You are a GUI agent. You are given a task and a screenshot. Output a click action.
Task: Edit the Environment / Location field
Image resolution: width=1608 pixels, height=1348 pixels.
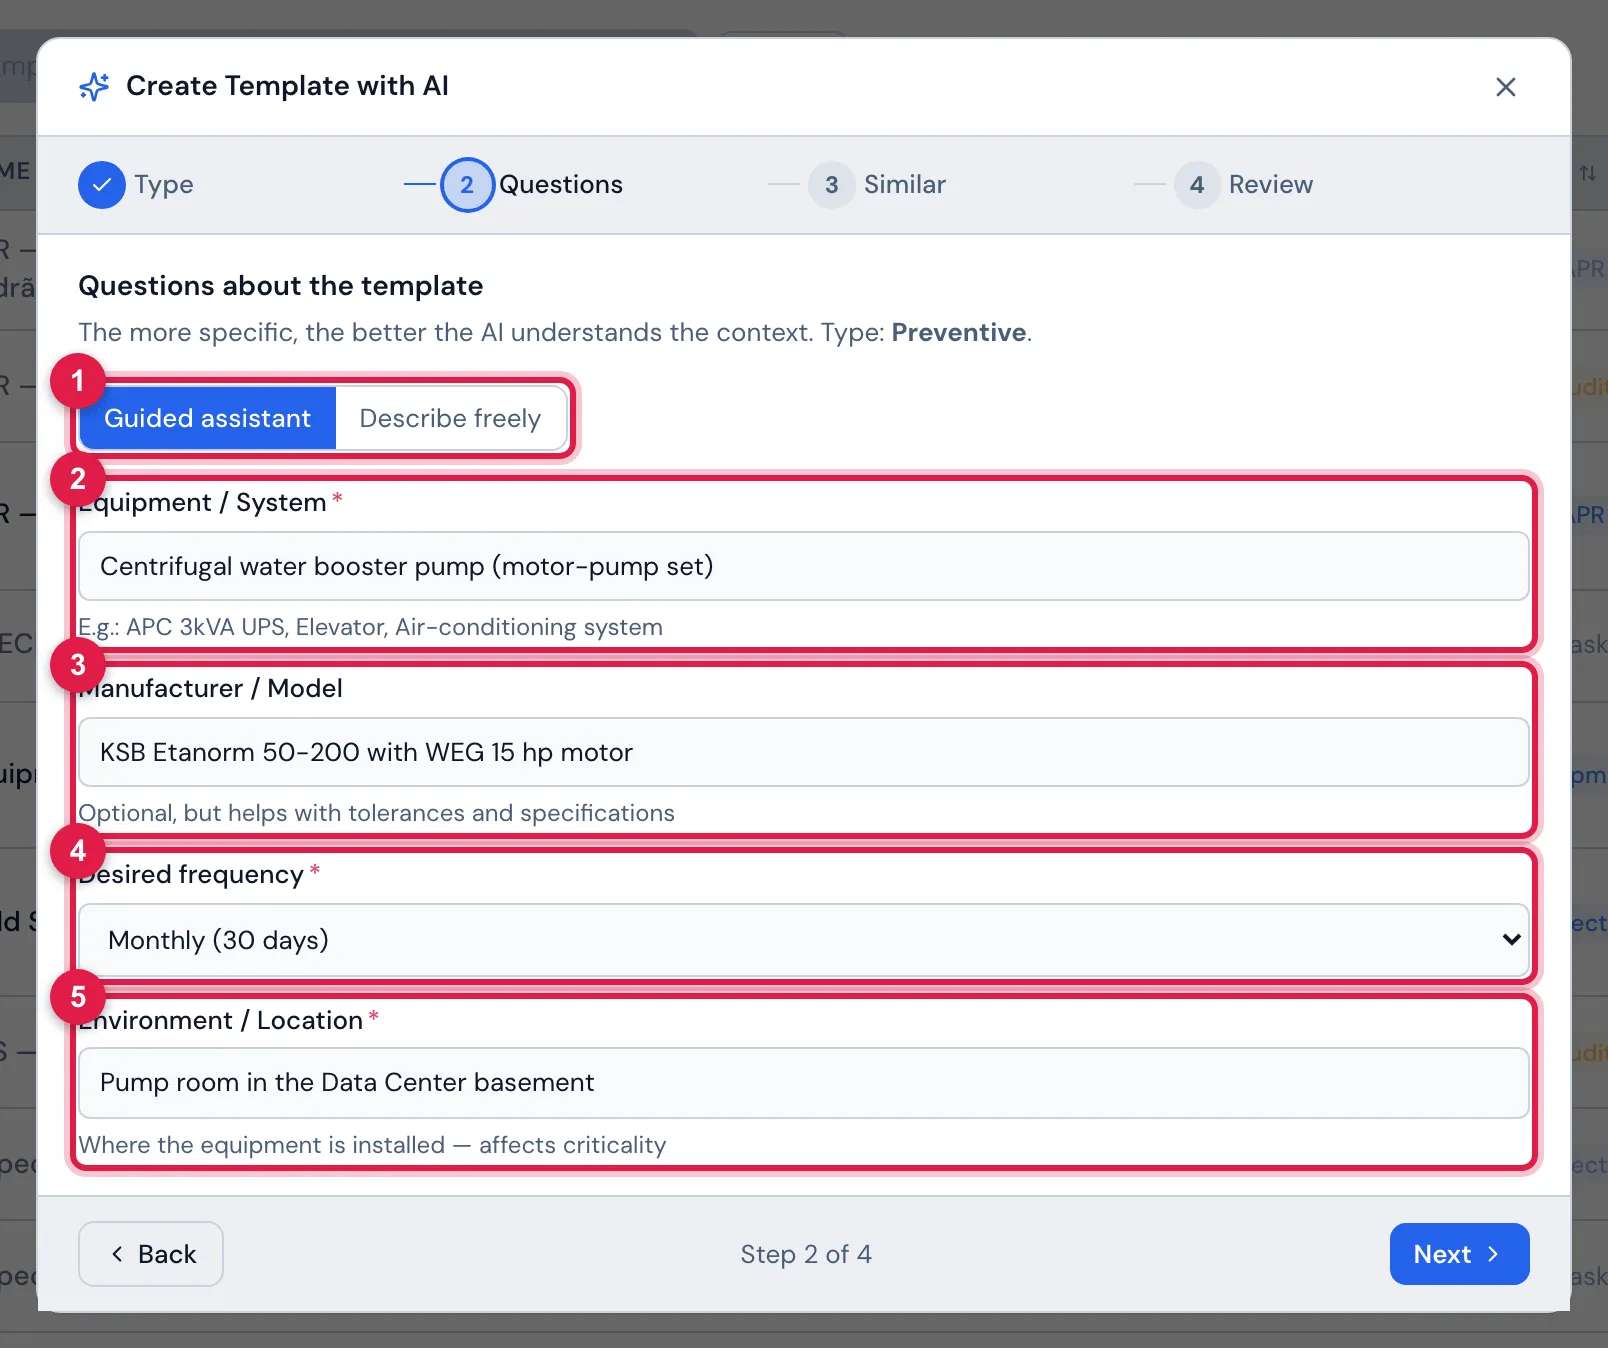804,1082
